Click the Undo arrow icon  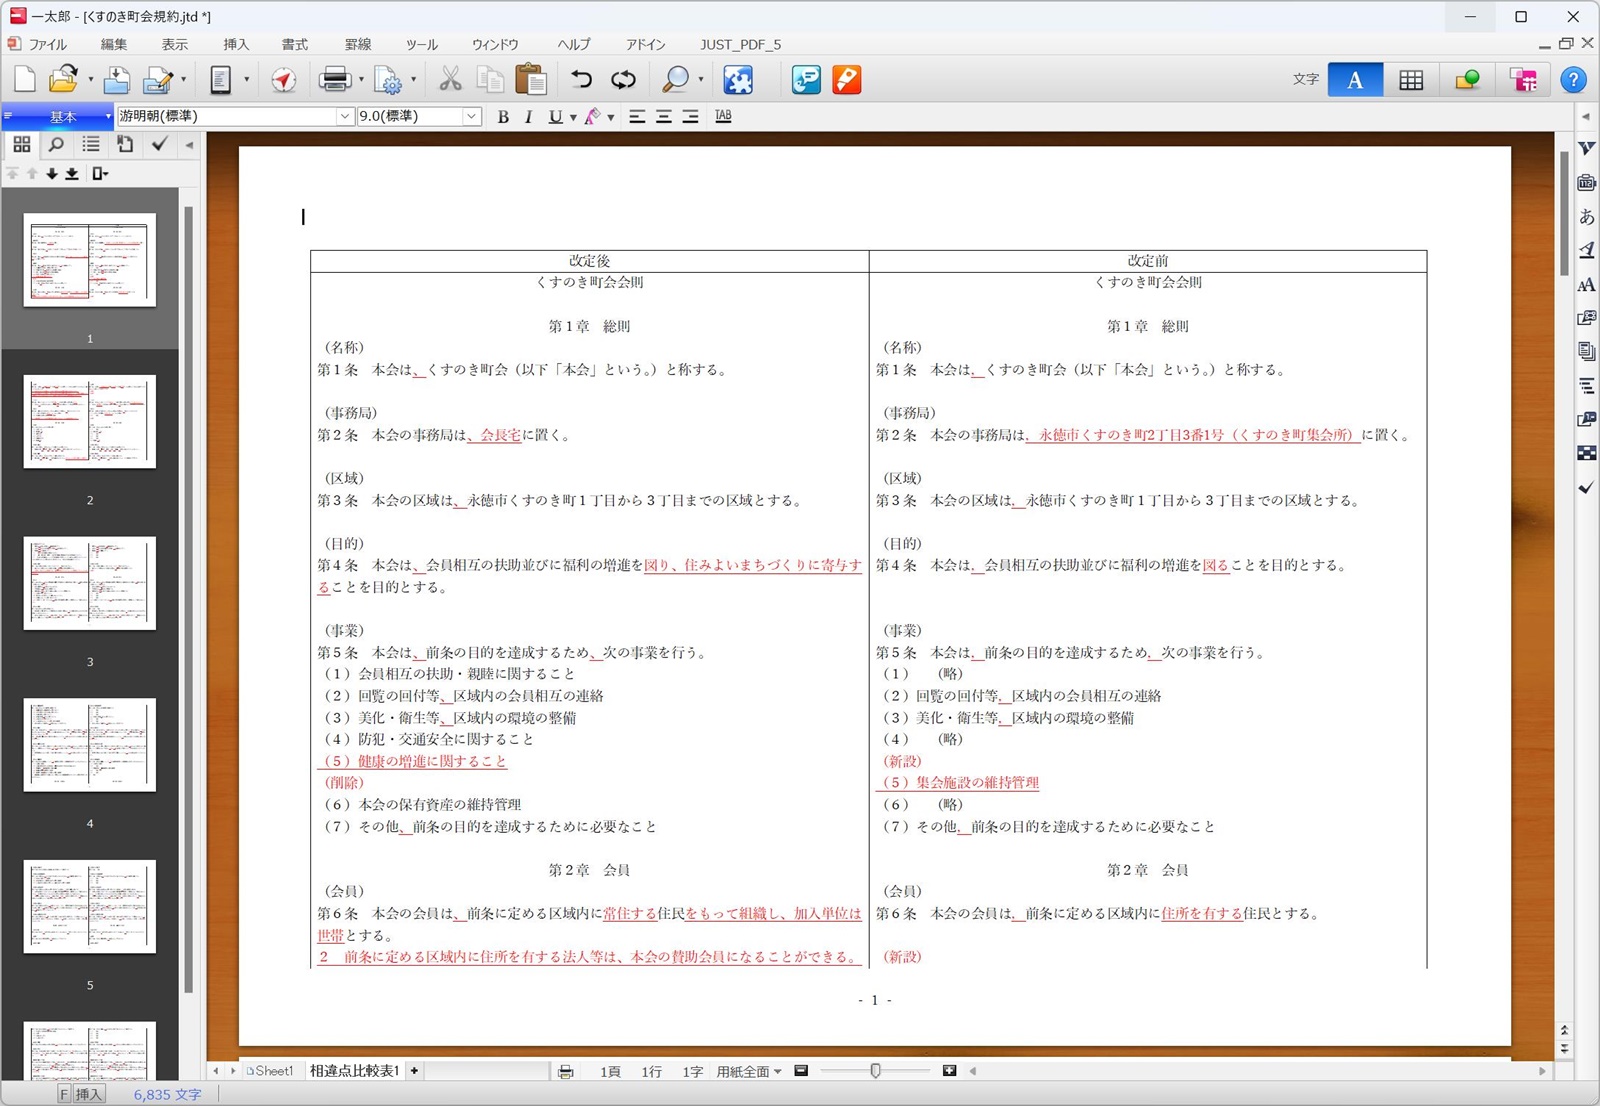(581, 80)
